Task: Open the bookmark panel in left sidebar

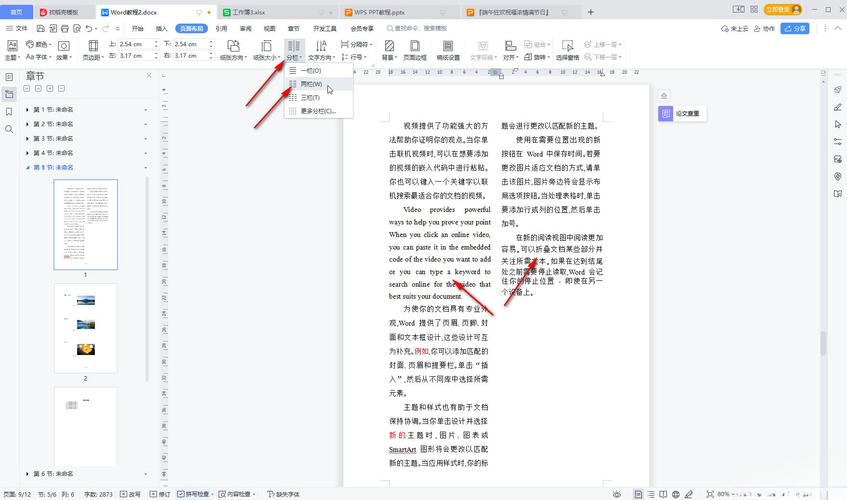Action: (x=9, y=112)
